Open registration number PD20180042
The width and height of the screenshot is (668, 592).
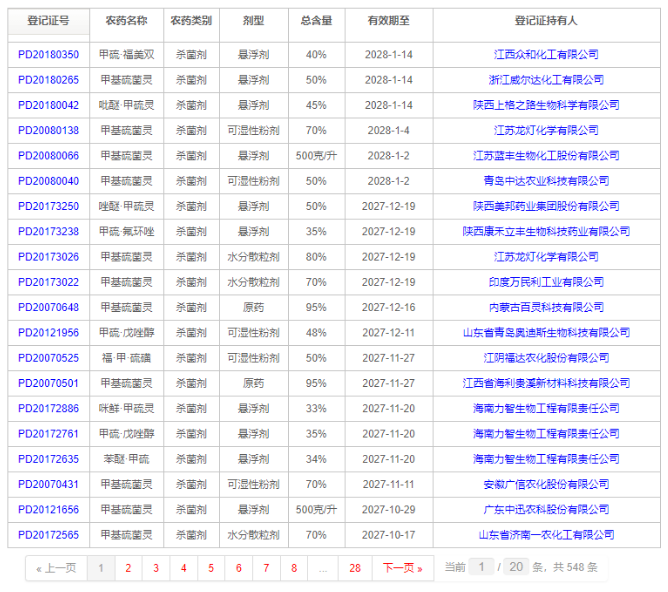pos(48,105)
